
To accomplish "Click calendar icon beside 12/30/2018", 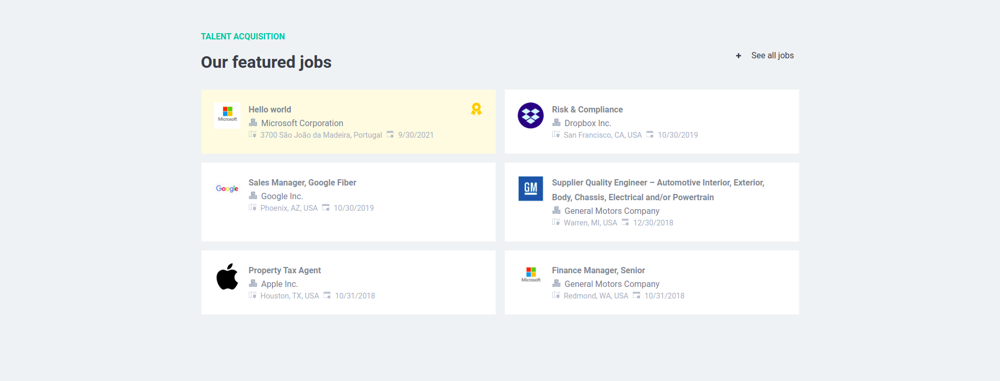I will click(x=626, y=223).
